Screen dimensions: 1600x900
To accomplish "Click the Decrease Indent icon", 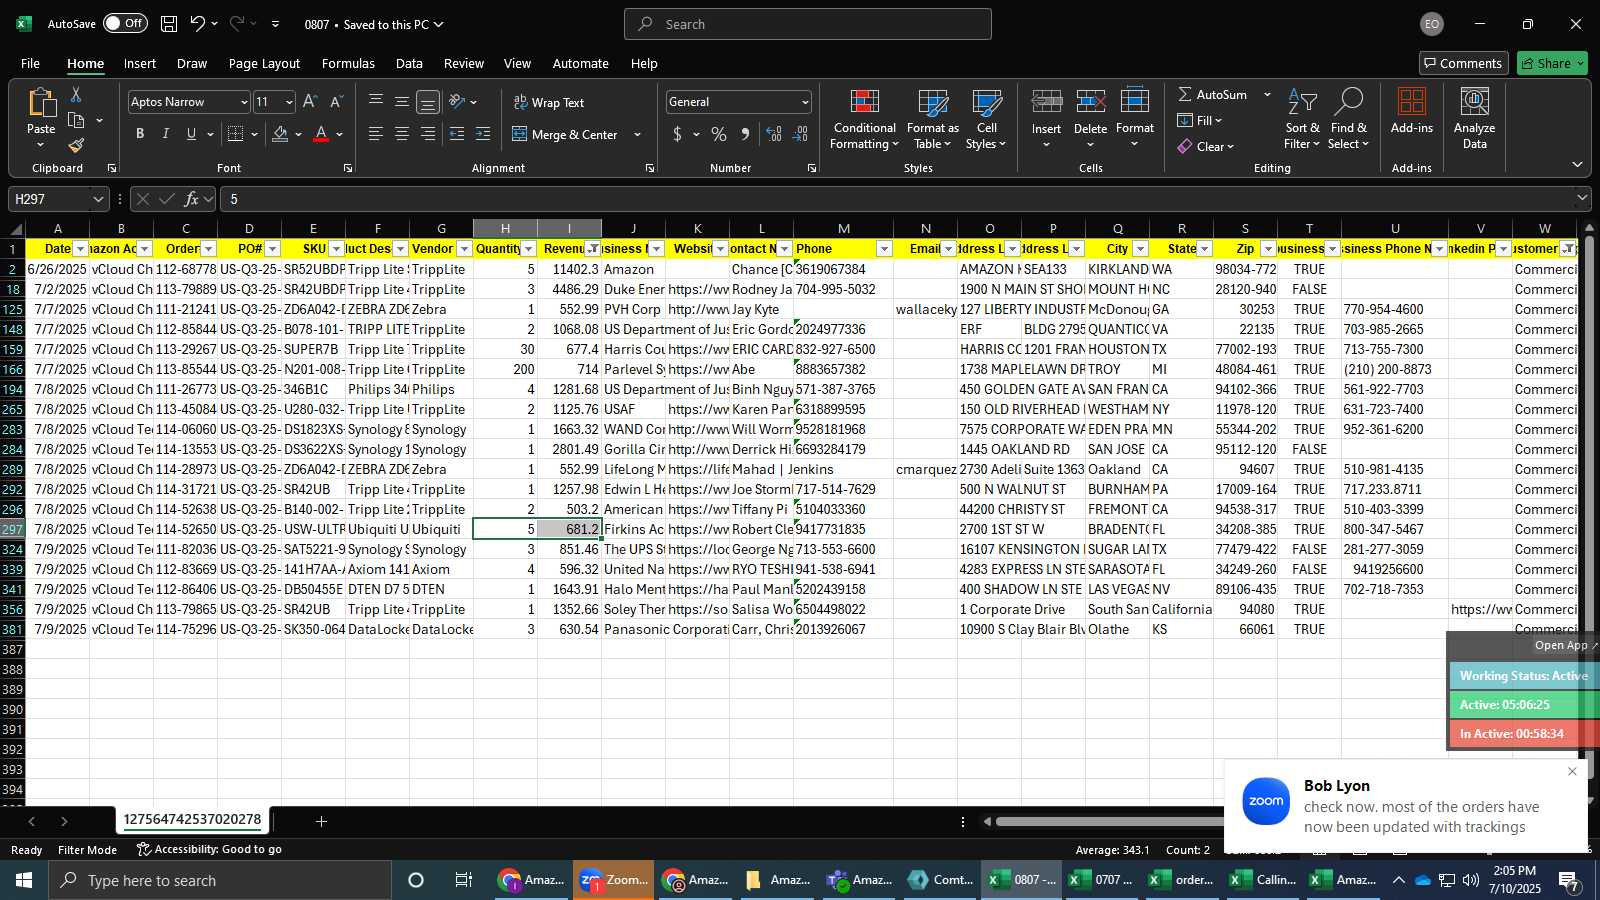I will [x=457, y=134].
